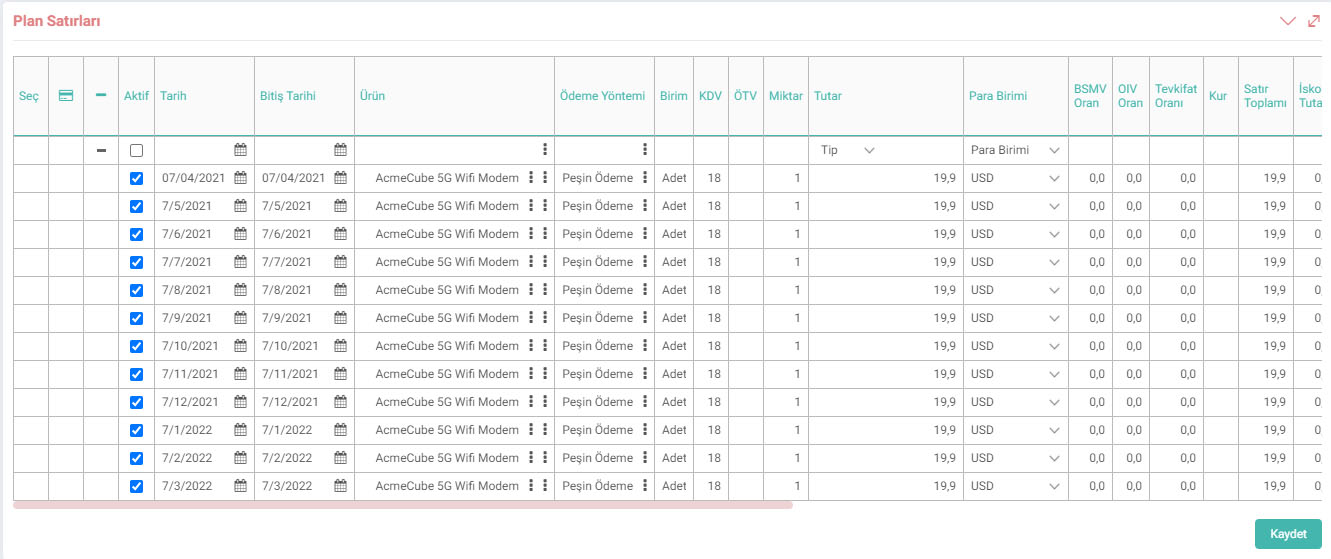
Task: Click Tutar value 19,9 in 7/8/2021 row
Action: point(945,290)
